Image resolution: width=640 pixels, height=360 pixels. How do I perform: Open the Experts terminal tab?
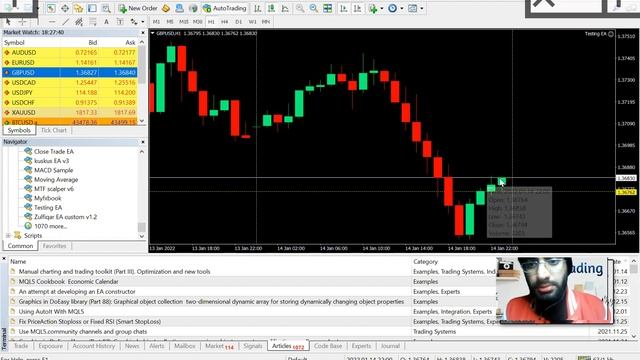361,346
